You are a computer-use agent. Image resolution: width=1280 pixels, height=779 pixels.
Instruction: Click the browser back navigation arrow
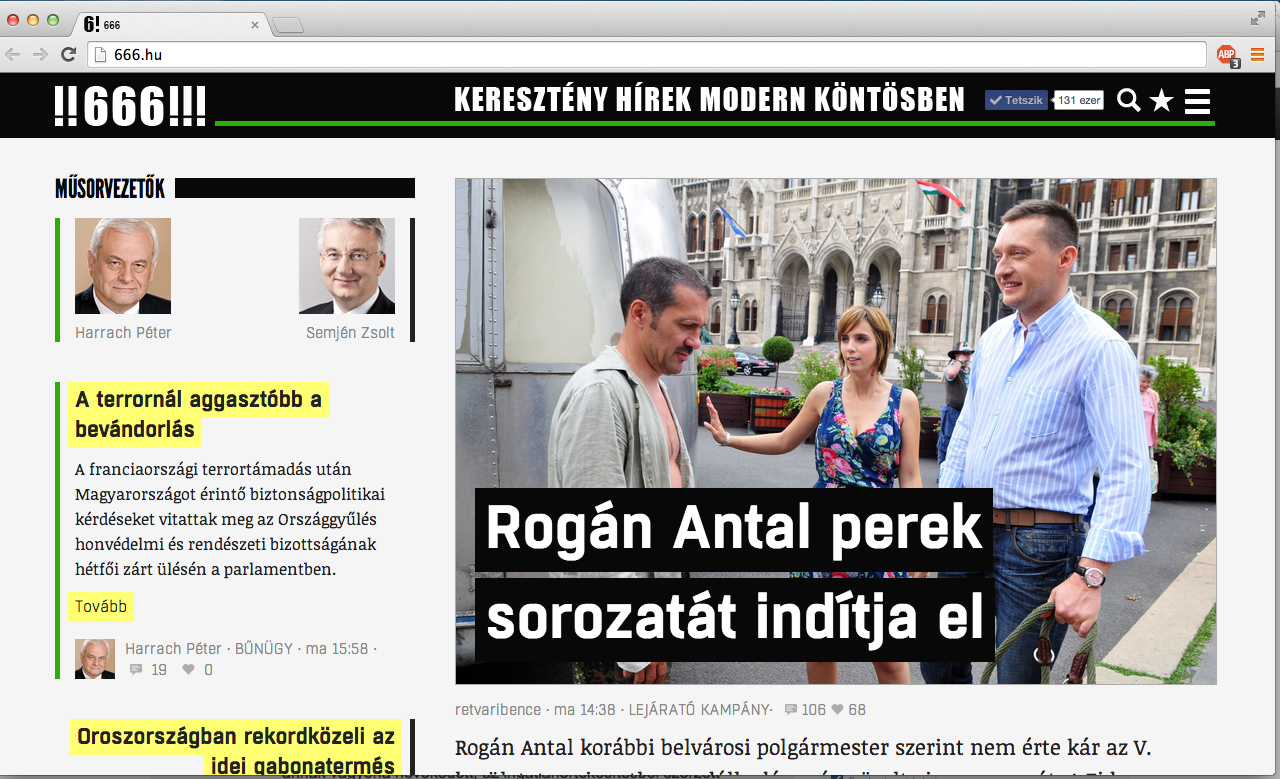[x=12, y=55]
